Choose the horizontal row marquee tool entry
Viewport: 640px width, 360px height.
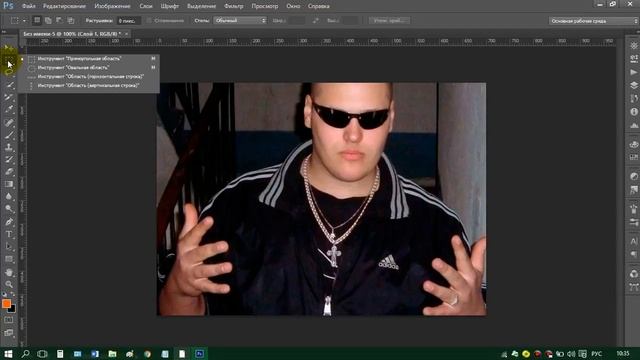point(91,77)
